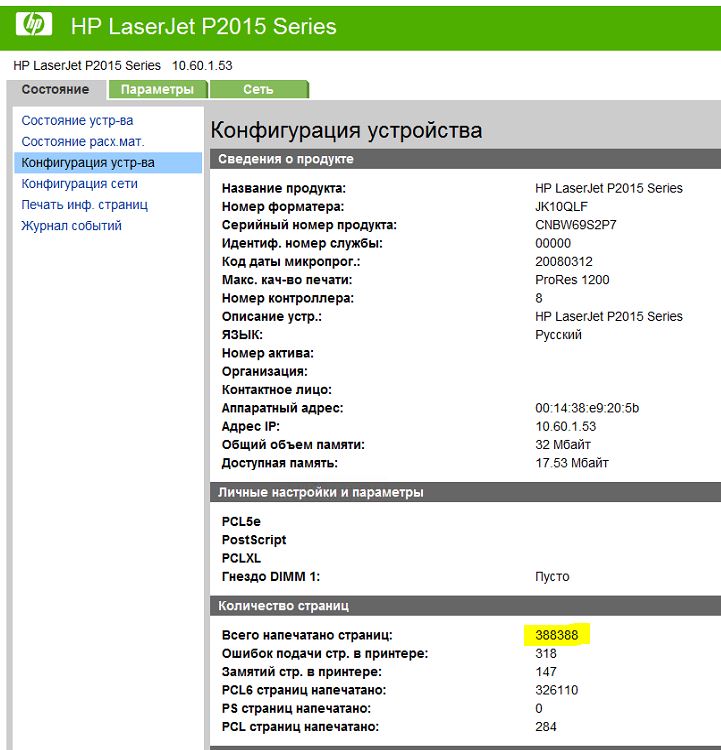Click the Количество страниц section header
The height and width of the screenshot is (750, 721).
465,606
